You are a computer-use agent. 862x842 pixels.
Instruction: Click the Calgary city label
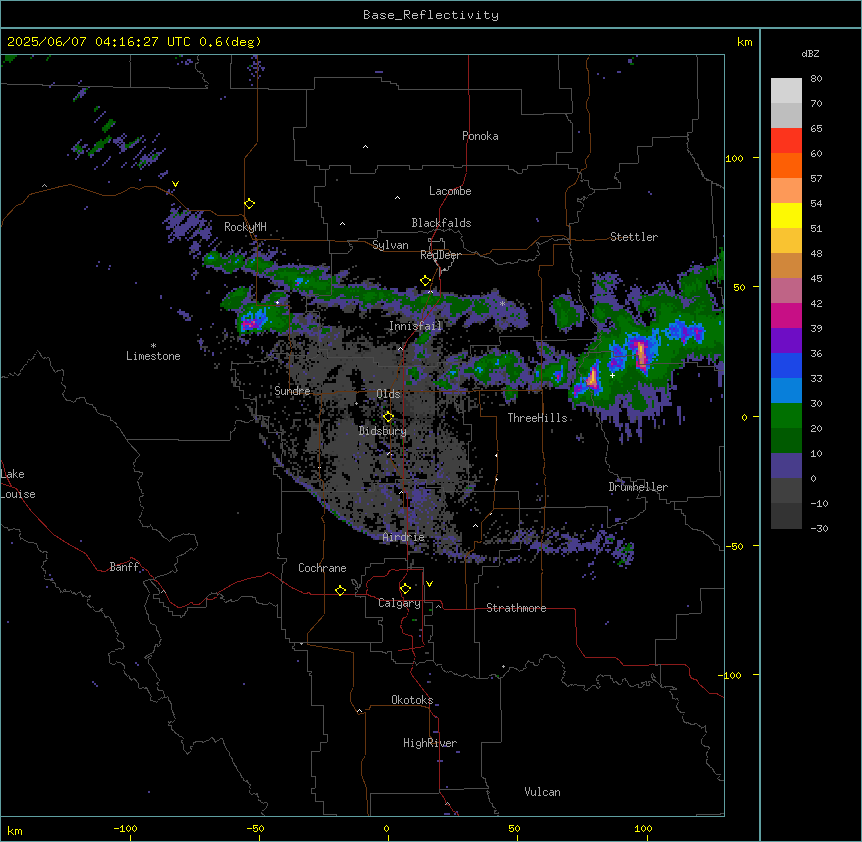coord(399,603)
